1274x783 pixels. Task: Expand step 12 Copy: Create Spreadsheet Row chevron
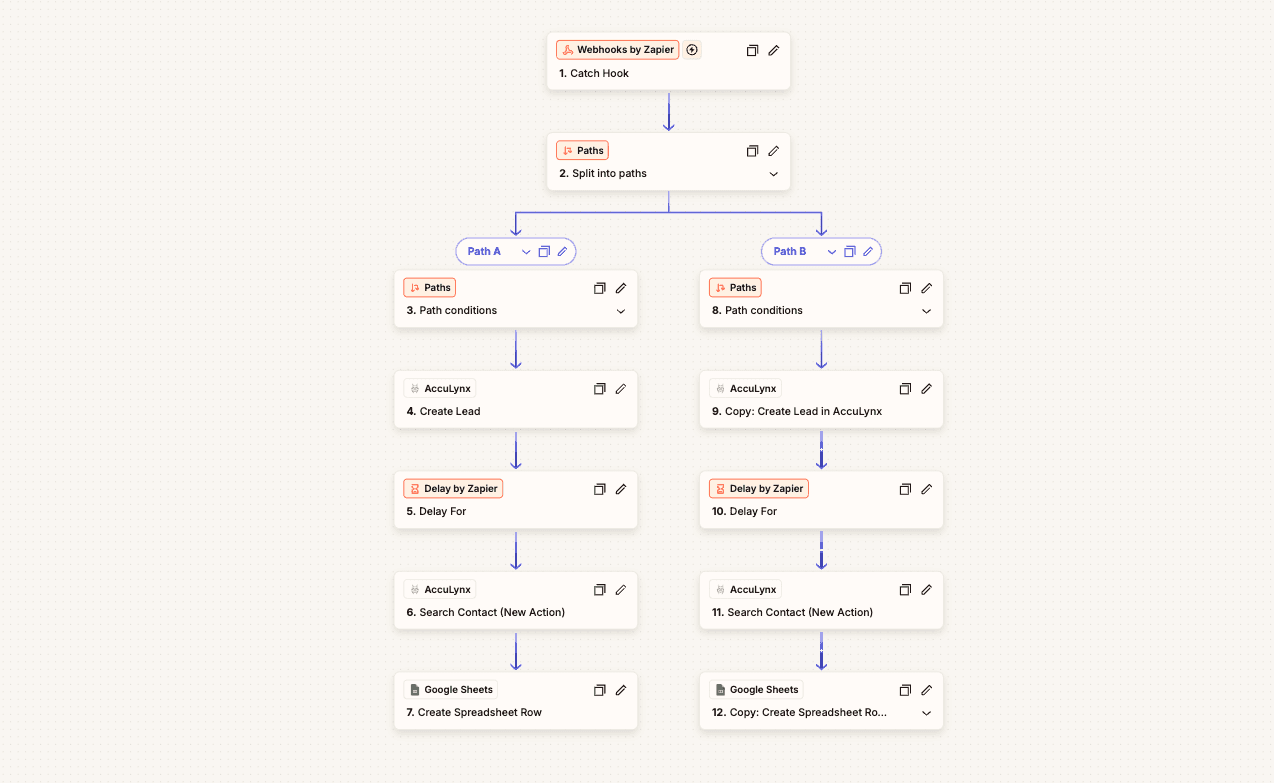pos(927,713)
